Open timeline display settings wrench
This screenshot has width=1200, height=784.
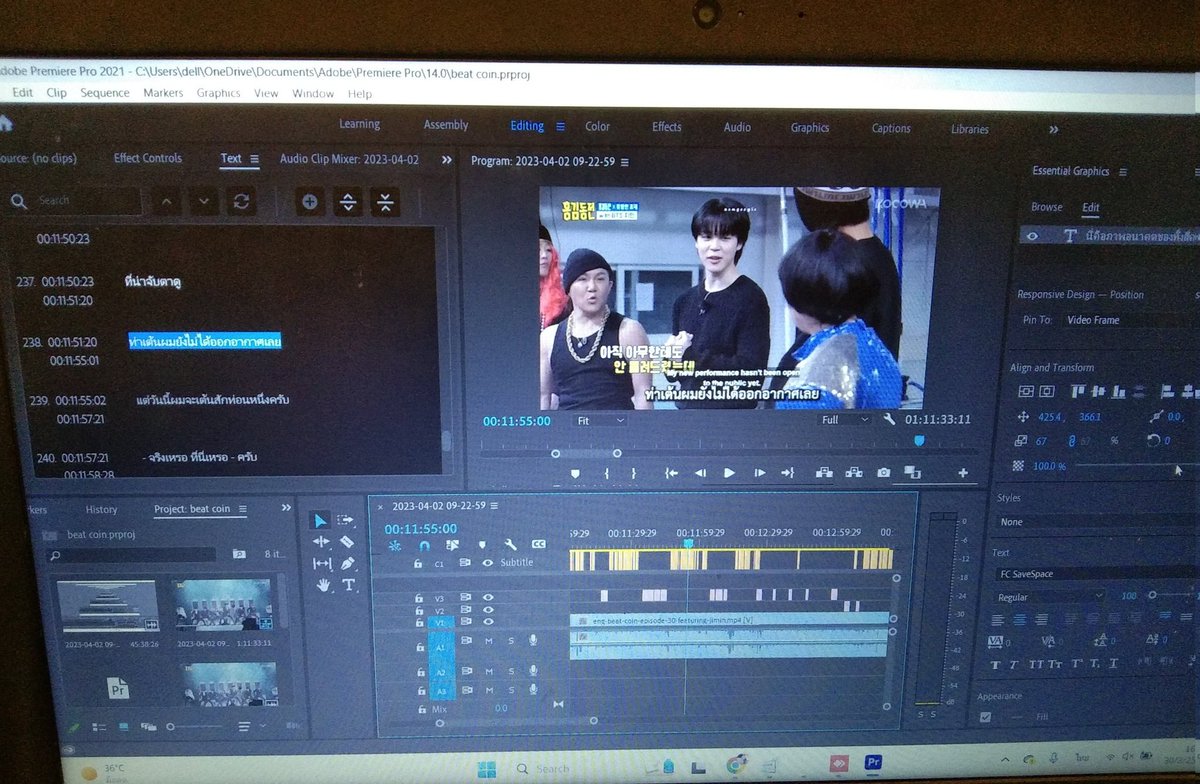coord(509,546)
